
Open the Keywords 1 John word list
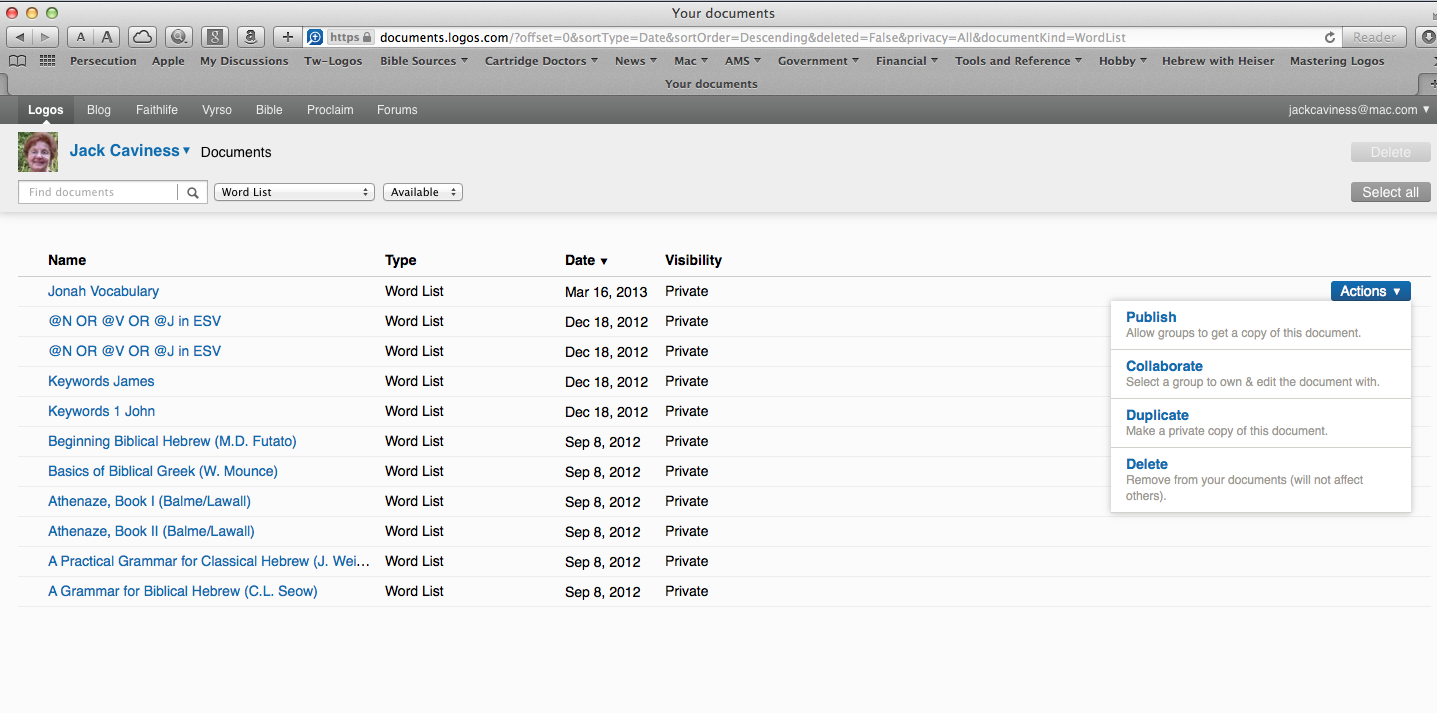pos(101,411)
